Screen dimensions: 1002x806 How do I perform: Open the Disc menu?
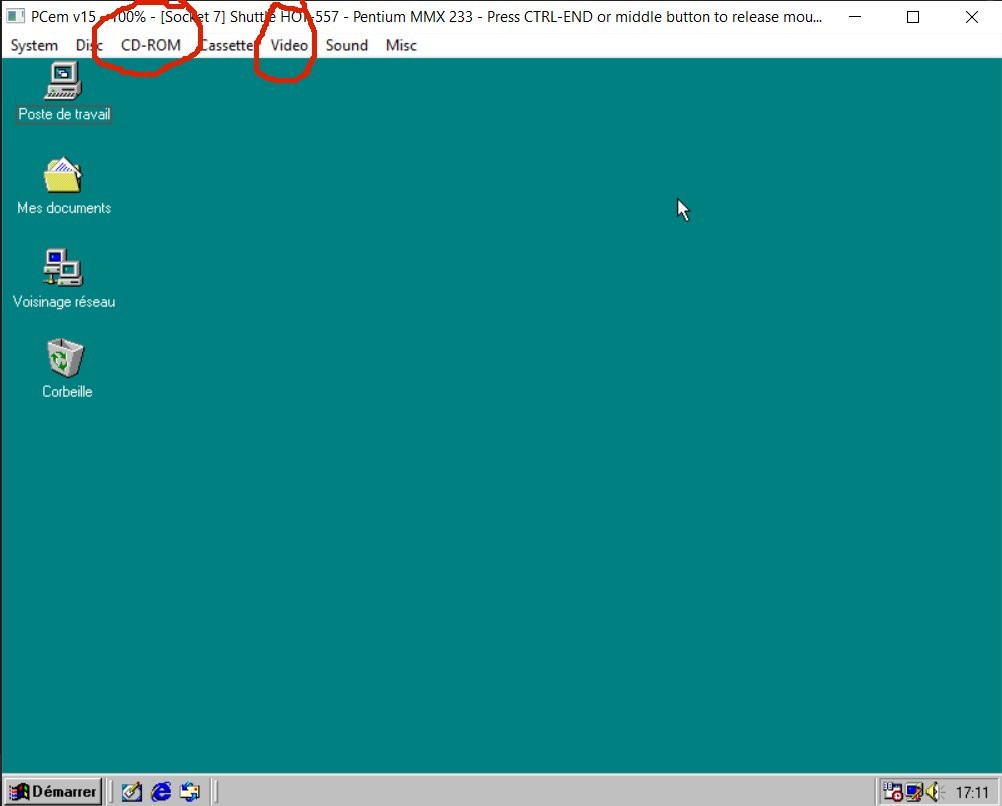point(89,45)
